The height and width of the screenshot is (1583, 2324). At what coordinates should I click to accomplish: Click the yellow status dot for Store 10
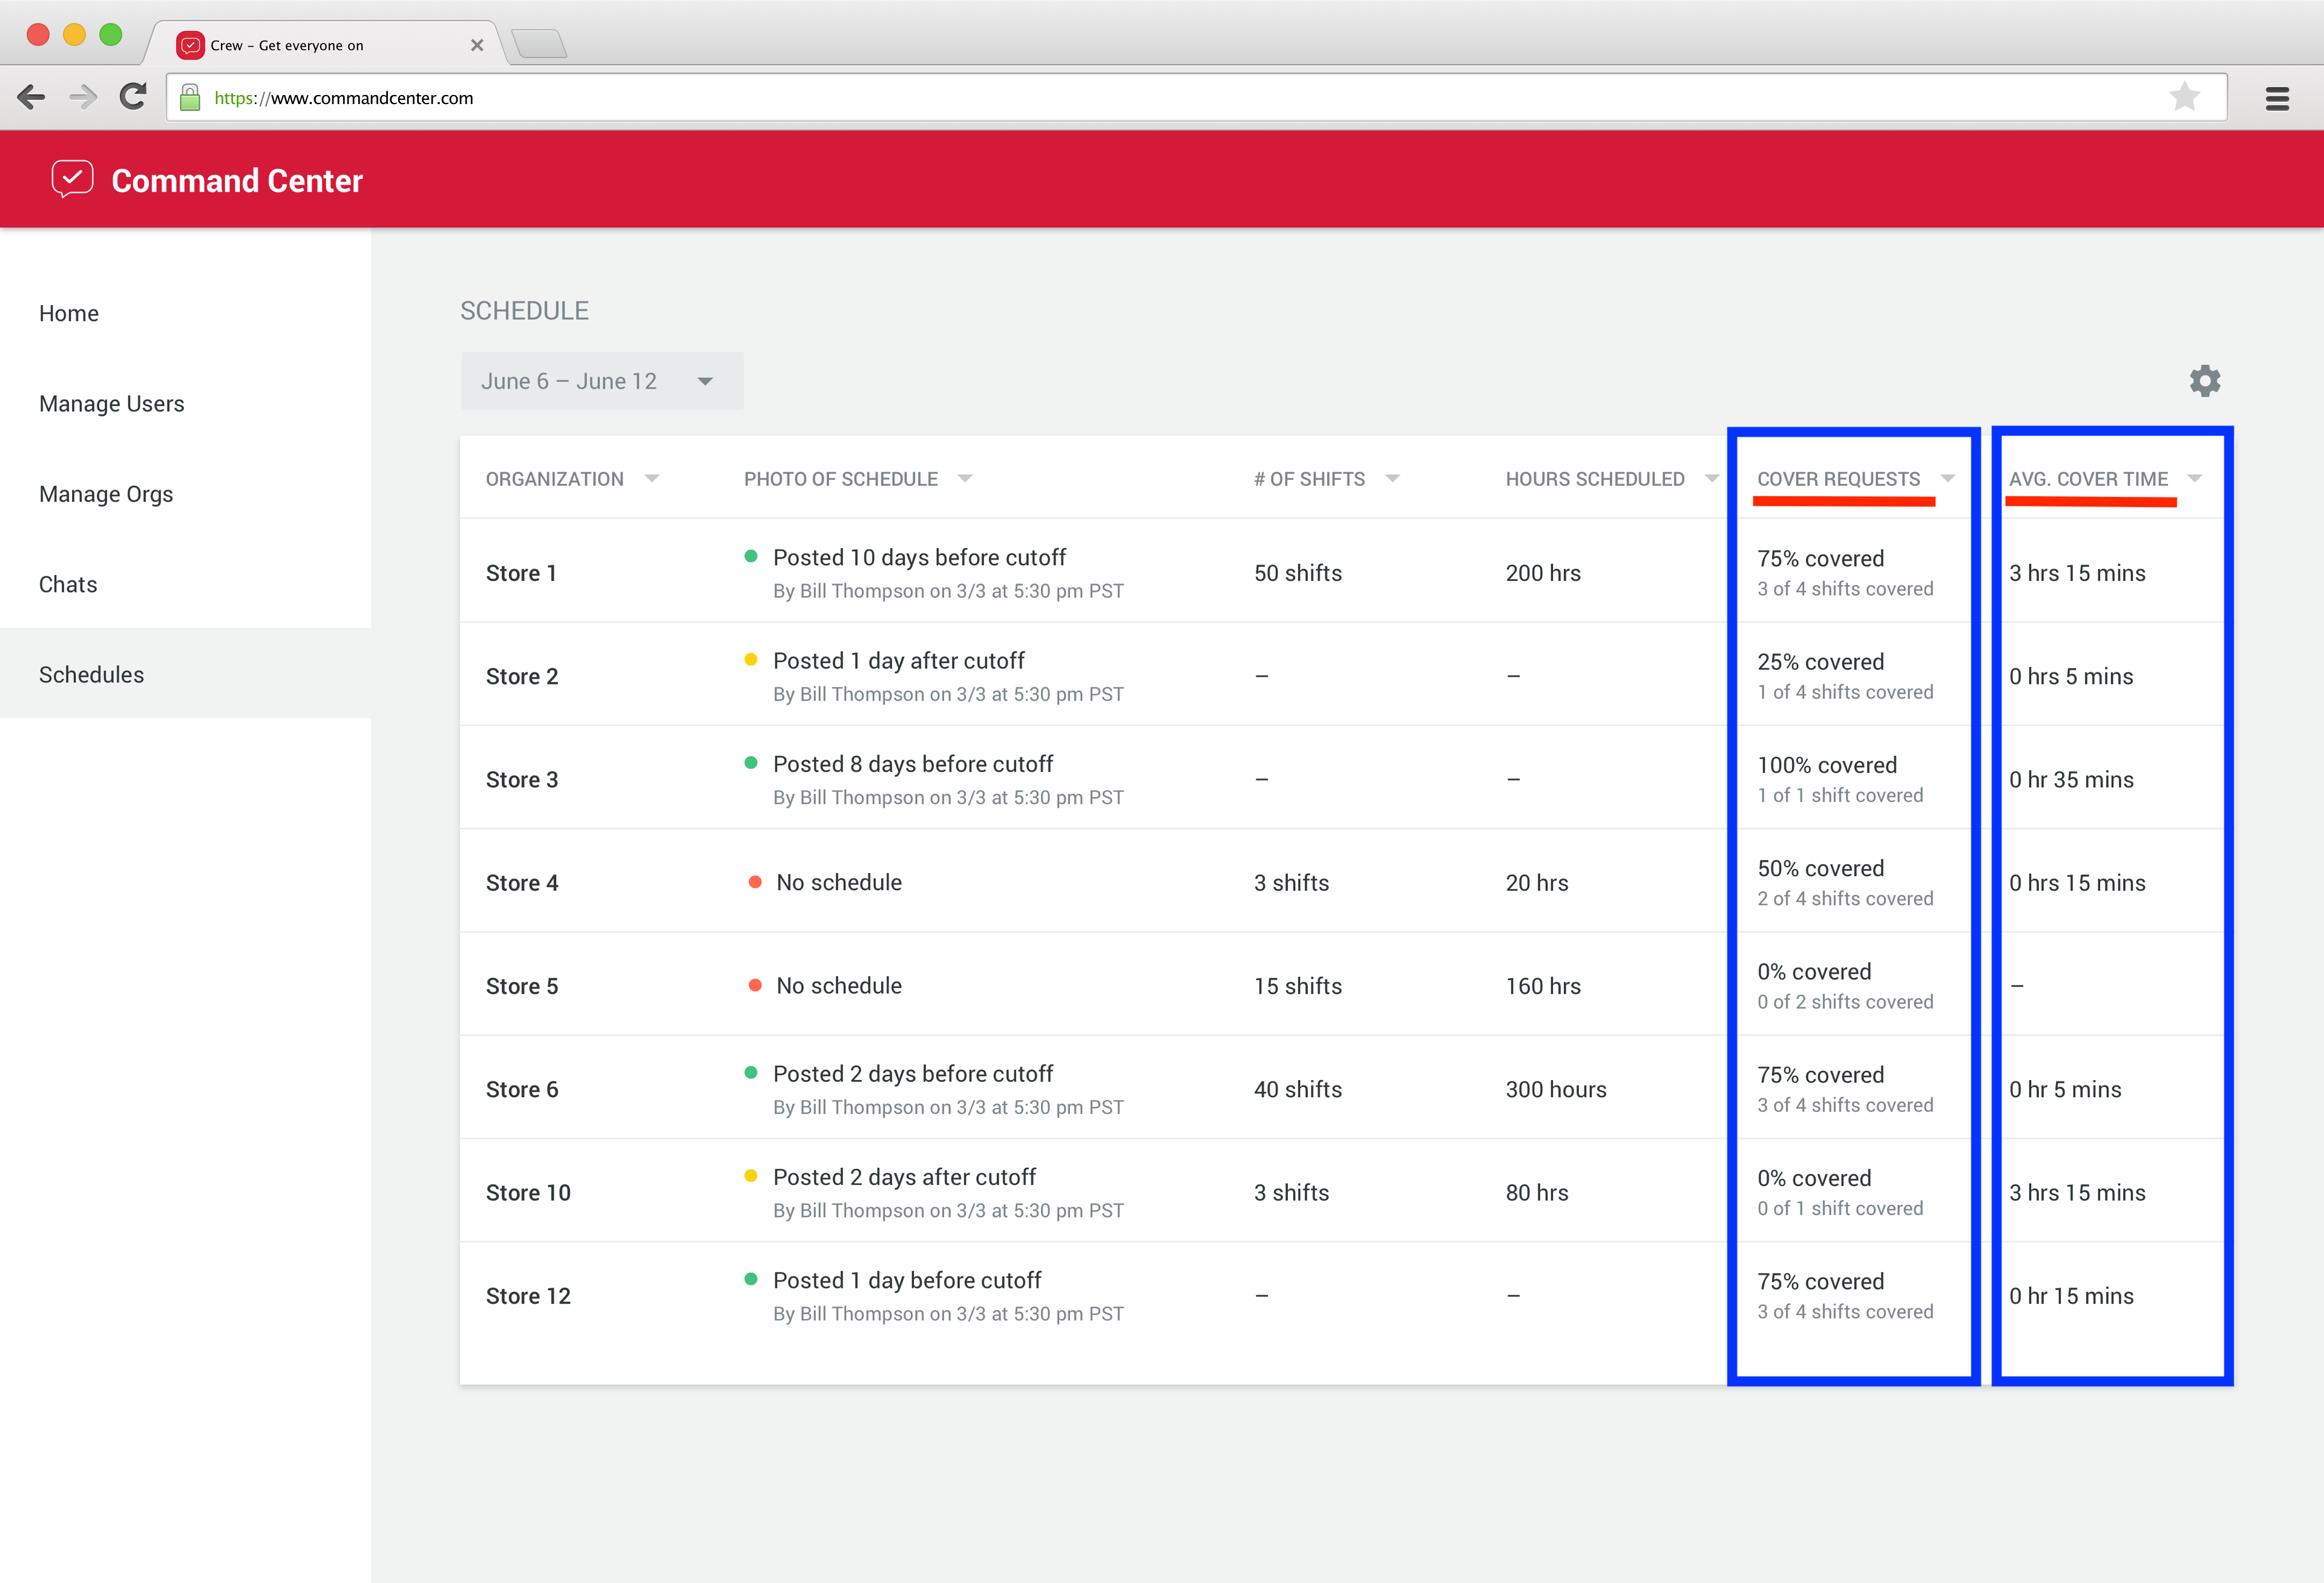[751, 1175]
